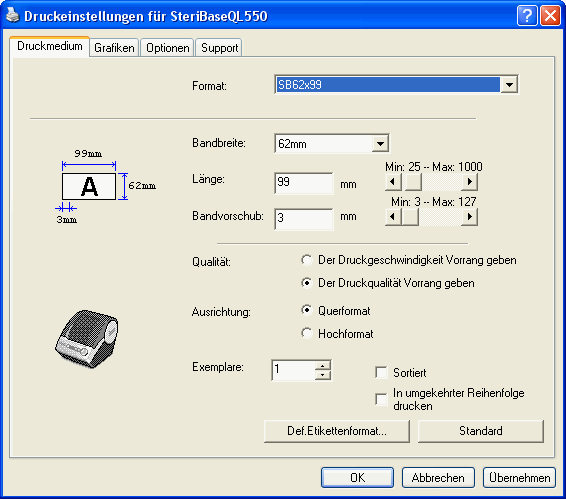Viewport: 566px width, 499px height.
Task: Select Hochformat orientation
Action: pos(307,333)
